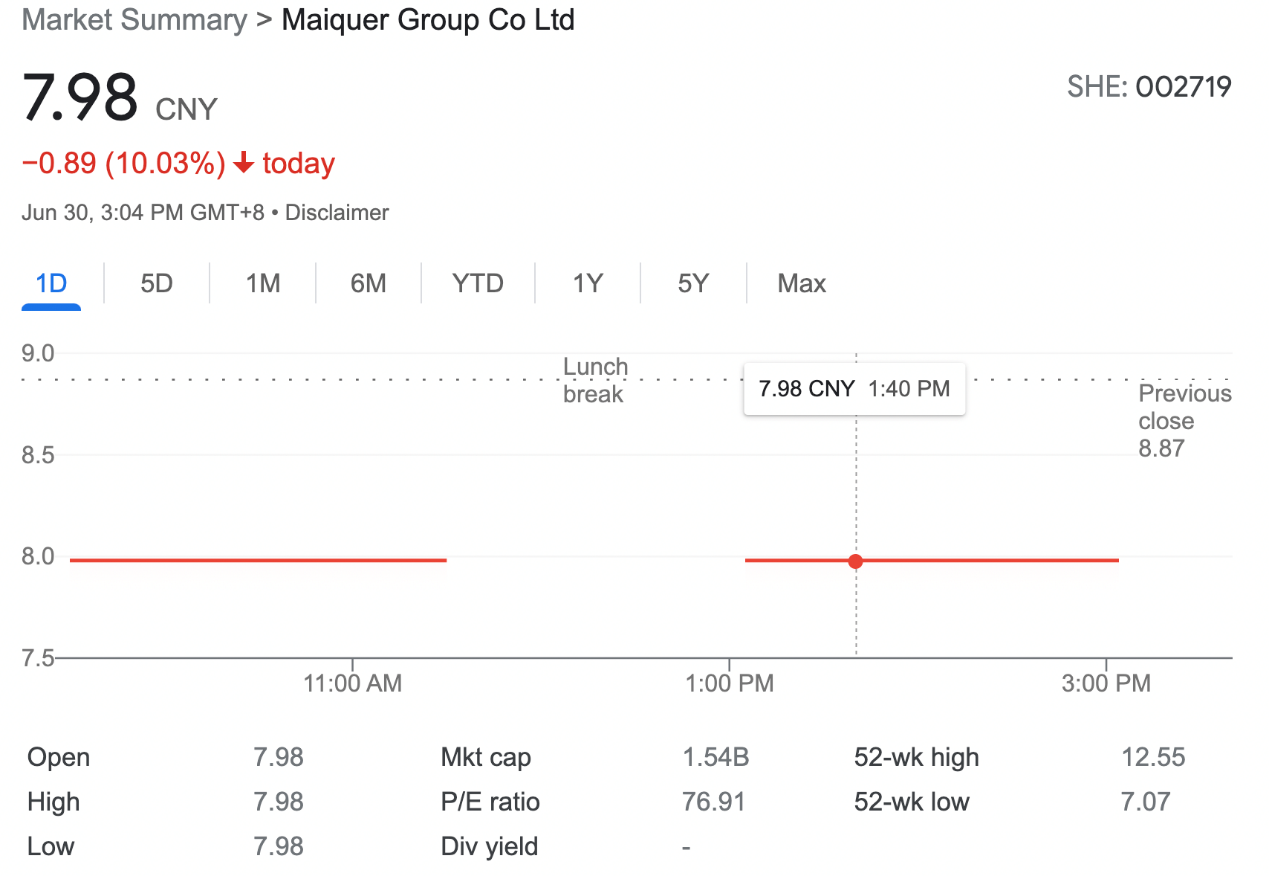The image size is (1269, 876).
Task: Click the −0.89 (10.03%) change text
Action: coord(124,164)
